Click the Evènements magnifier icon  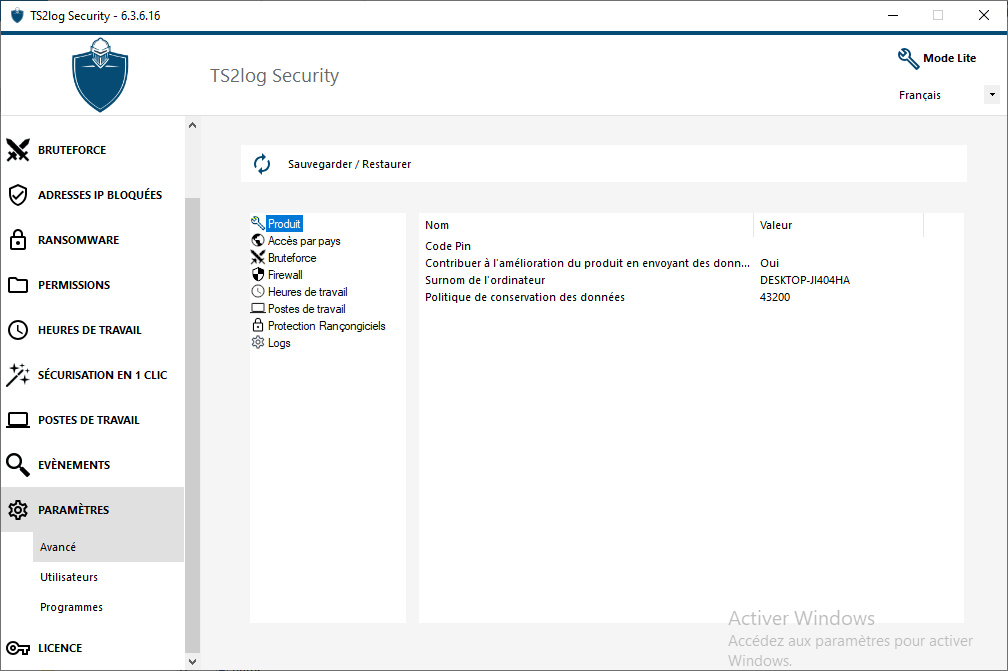click(18, 465)
